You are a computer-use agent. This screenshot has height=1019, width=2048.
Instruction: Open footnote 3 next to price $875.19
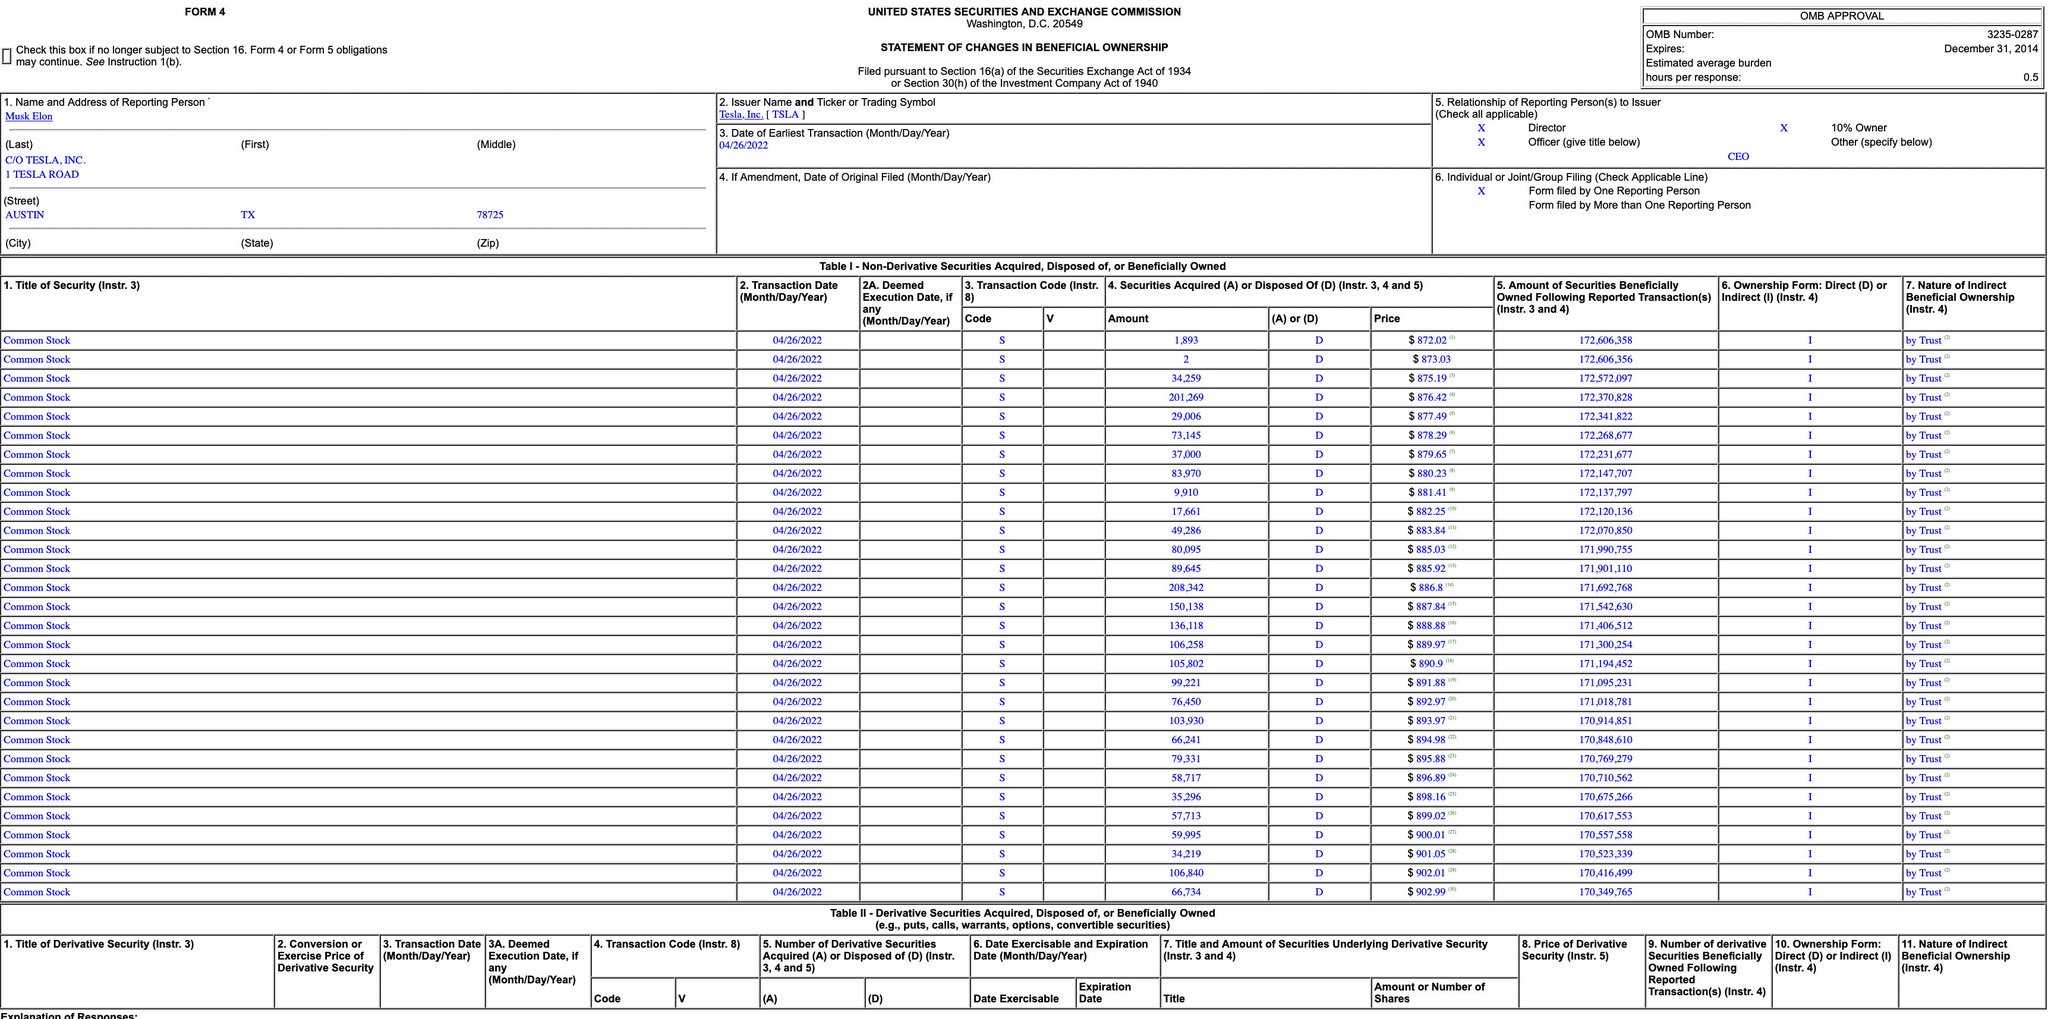pyautogui.click(x=1452, y=376)
